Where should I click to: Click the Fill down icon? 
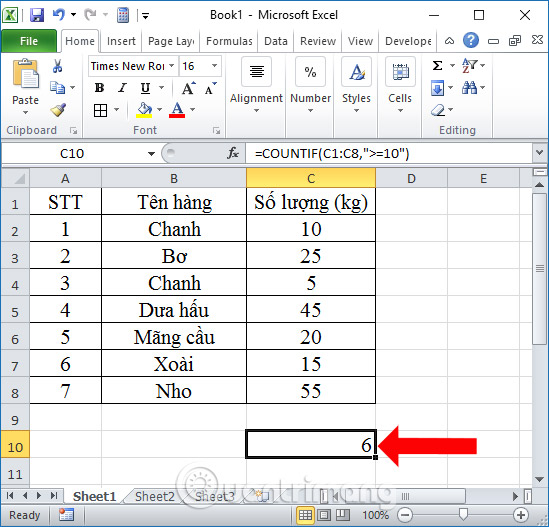click(437, 88)
